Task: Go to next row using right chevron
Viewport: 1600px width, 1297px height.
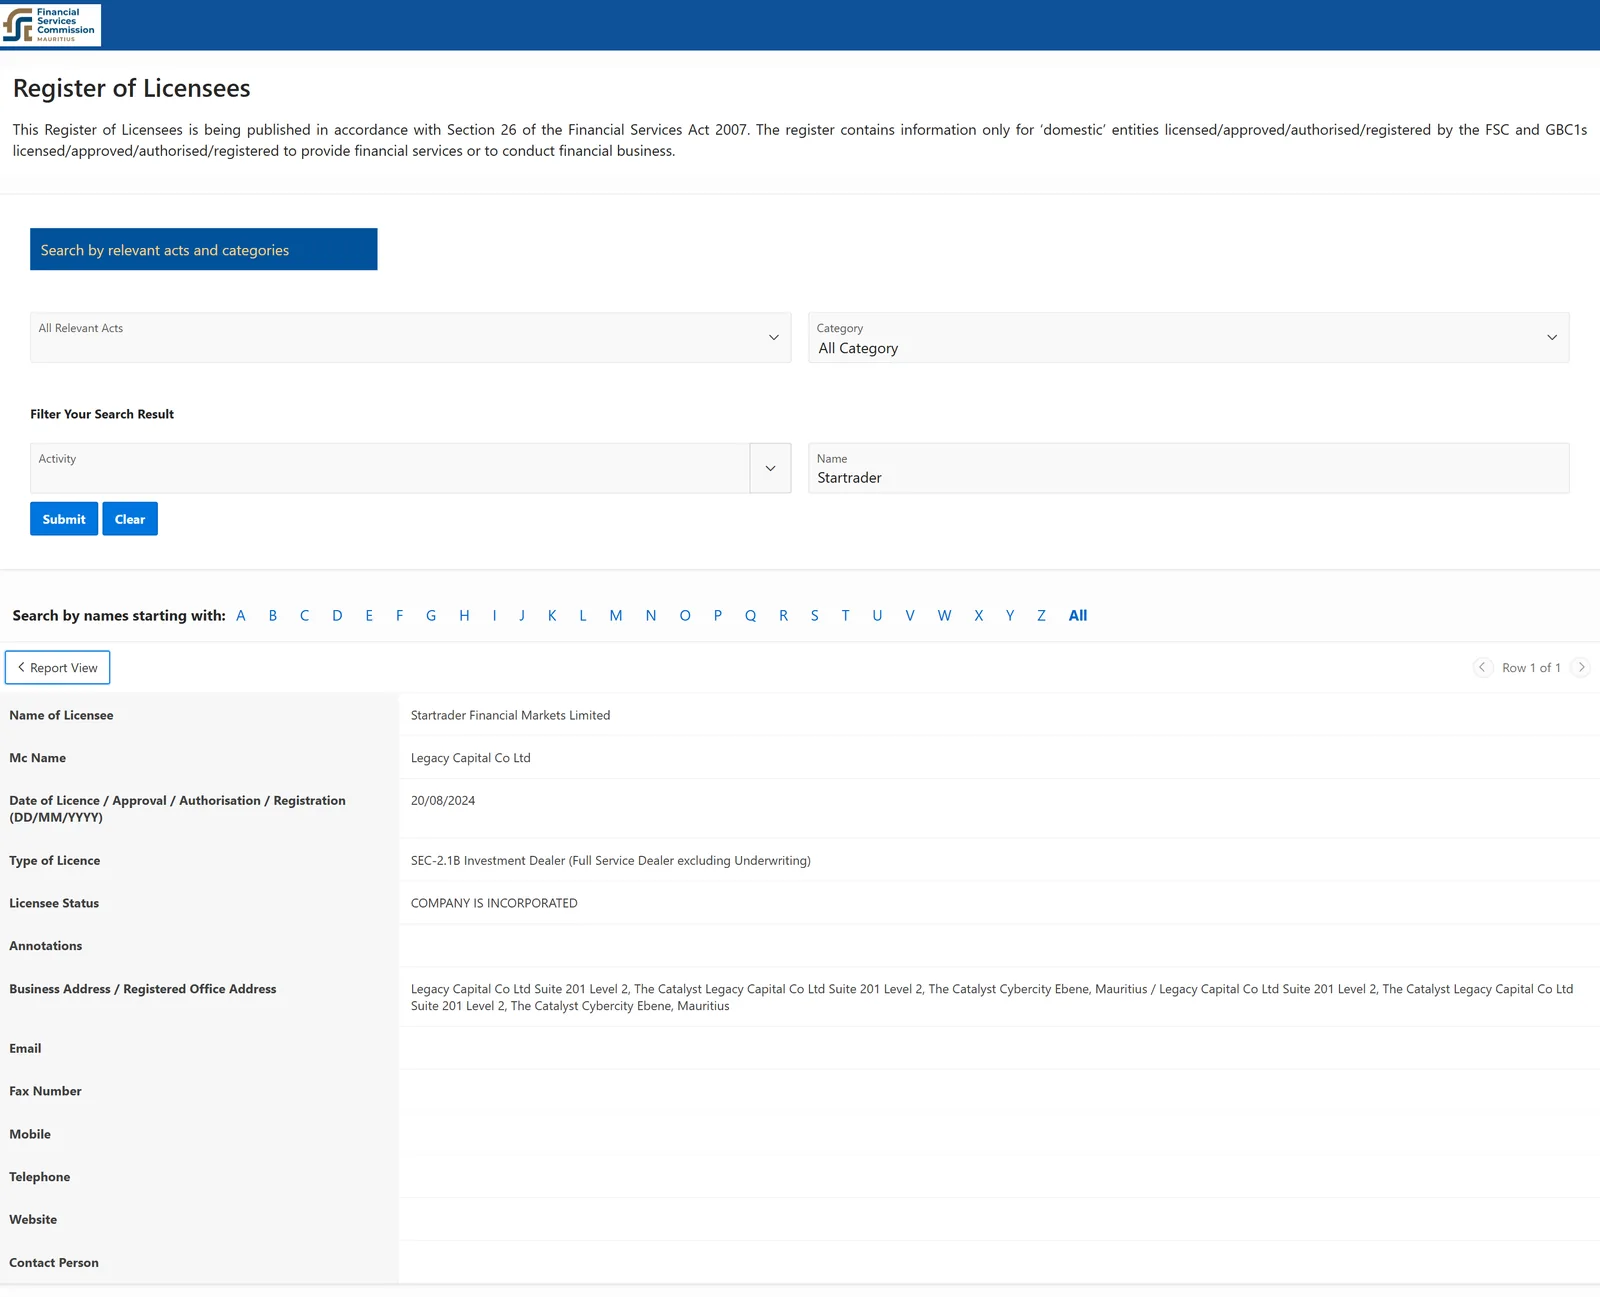Action: point(1581,667)
